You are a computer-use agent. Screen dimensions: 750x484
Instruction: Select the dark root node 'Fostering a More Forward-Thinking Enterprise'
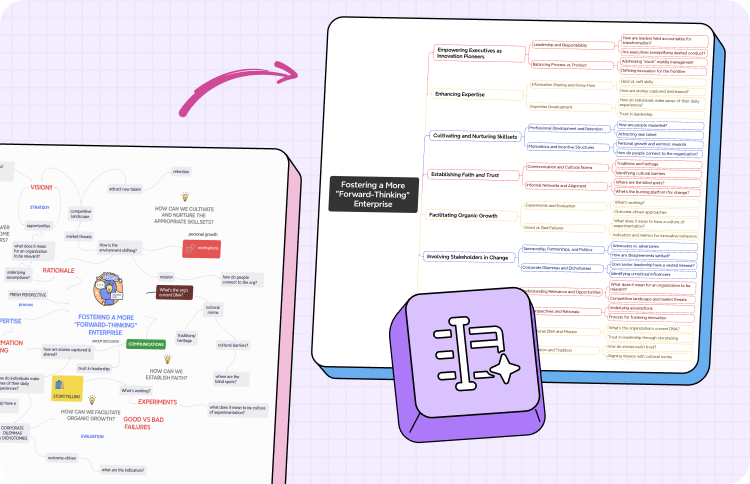(372, 192)
